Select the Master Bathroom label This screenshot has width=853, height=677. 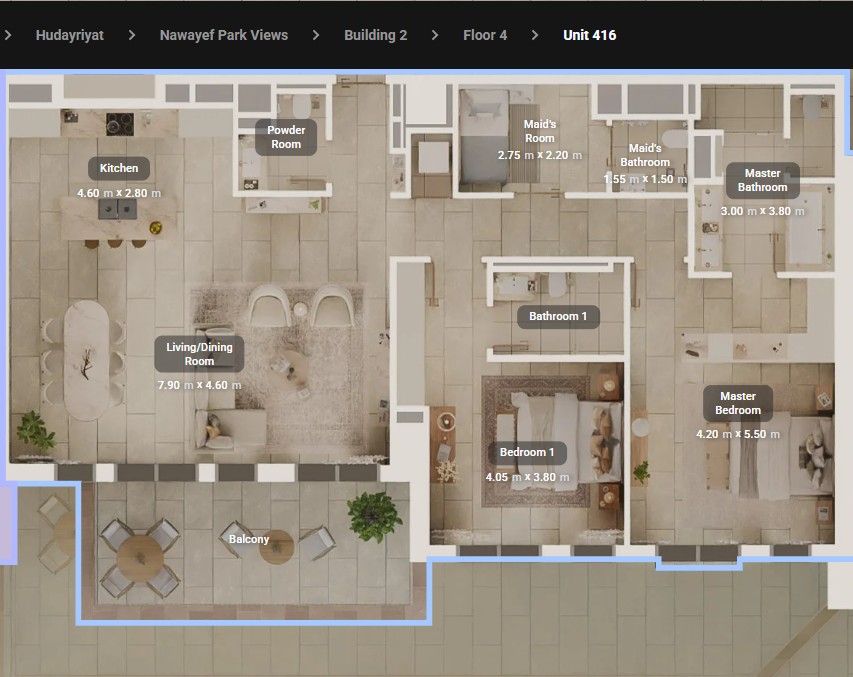(x=763, y=180)
